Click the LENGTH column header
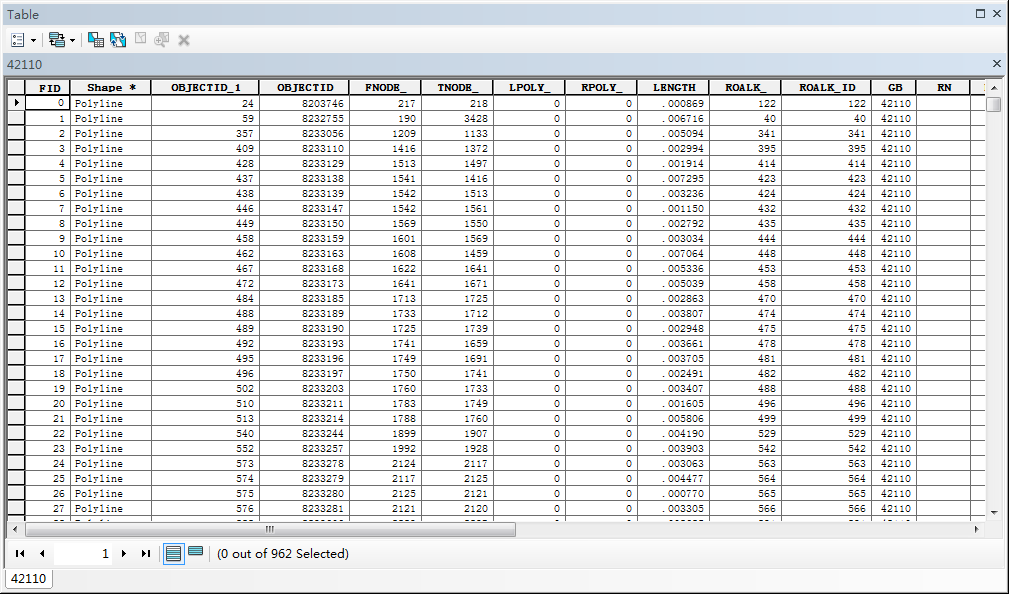Viewport: 1009px width, 594px height. click(673, 88)
